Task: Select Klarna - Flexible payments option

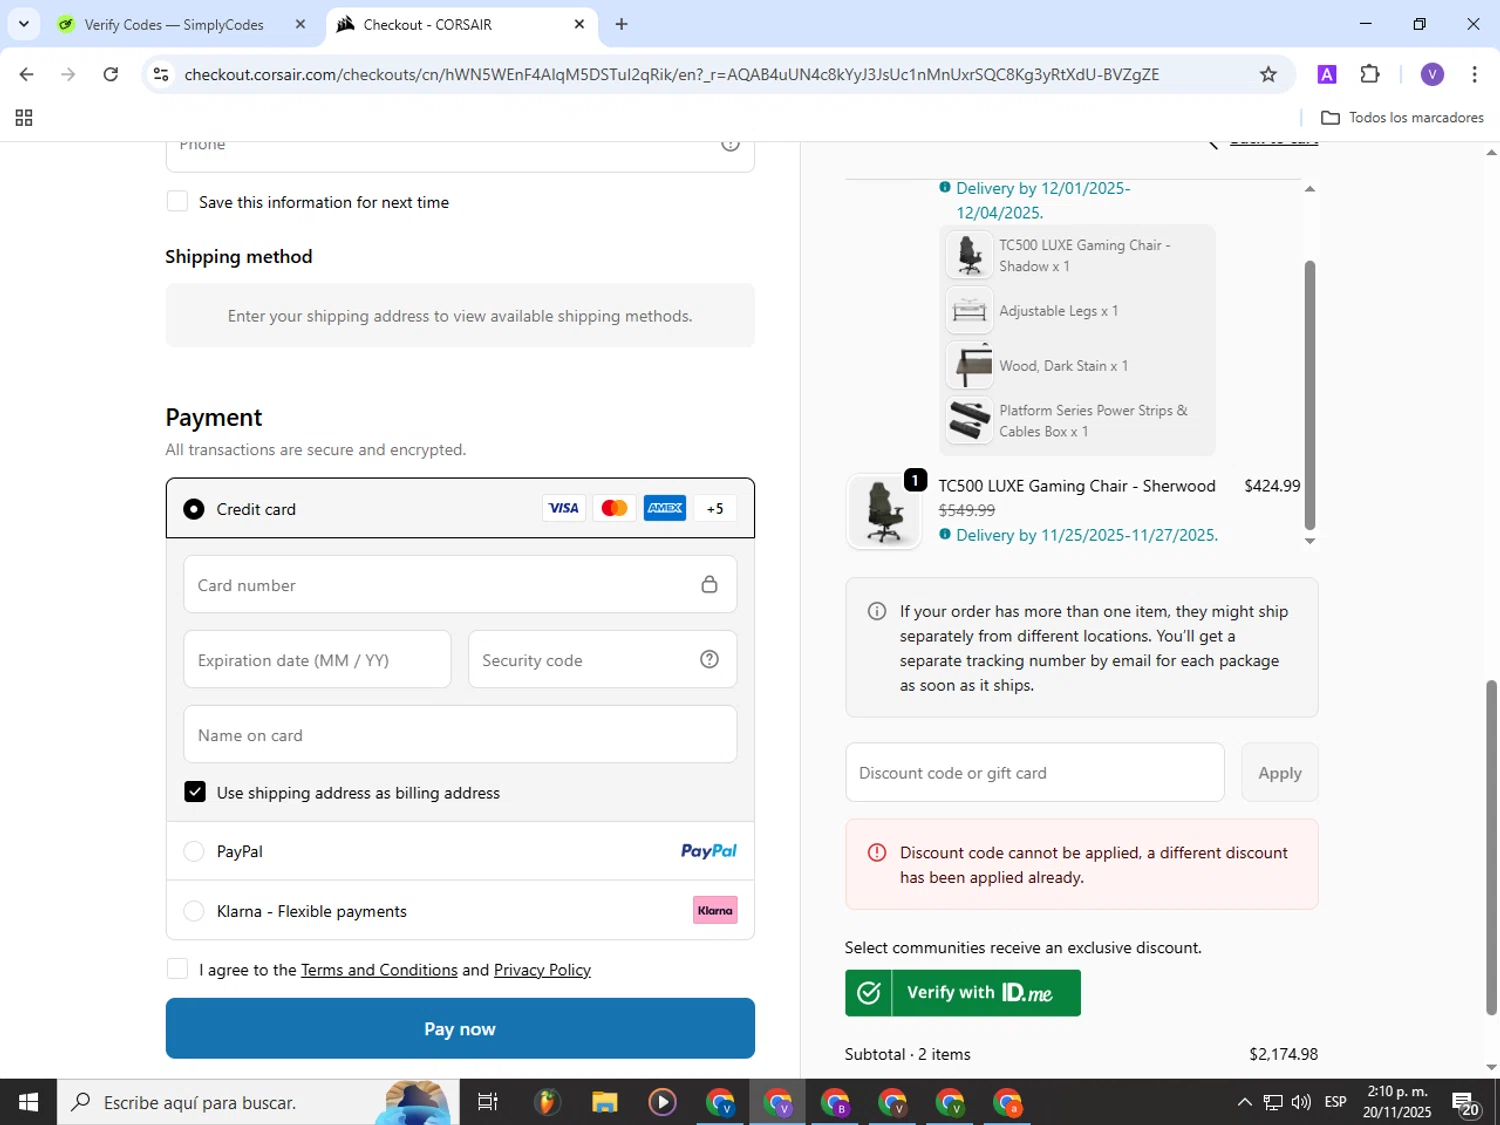Action: point(193,911)
